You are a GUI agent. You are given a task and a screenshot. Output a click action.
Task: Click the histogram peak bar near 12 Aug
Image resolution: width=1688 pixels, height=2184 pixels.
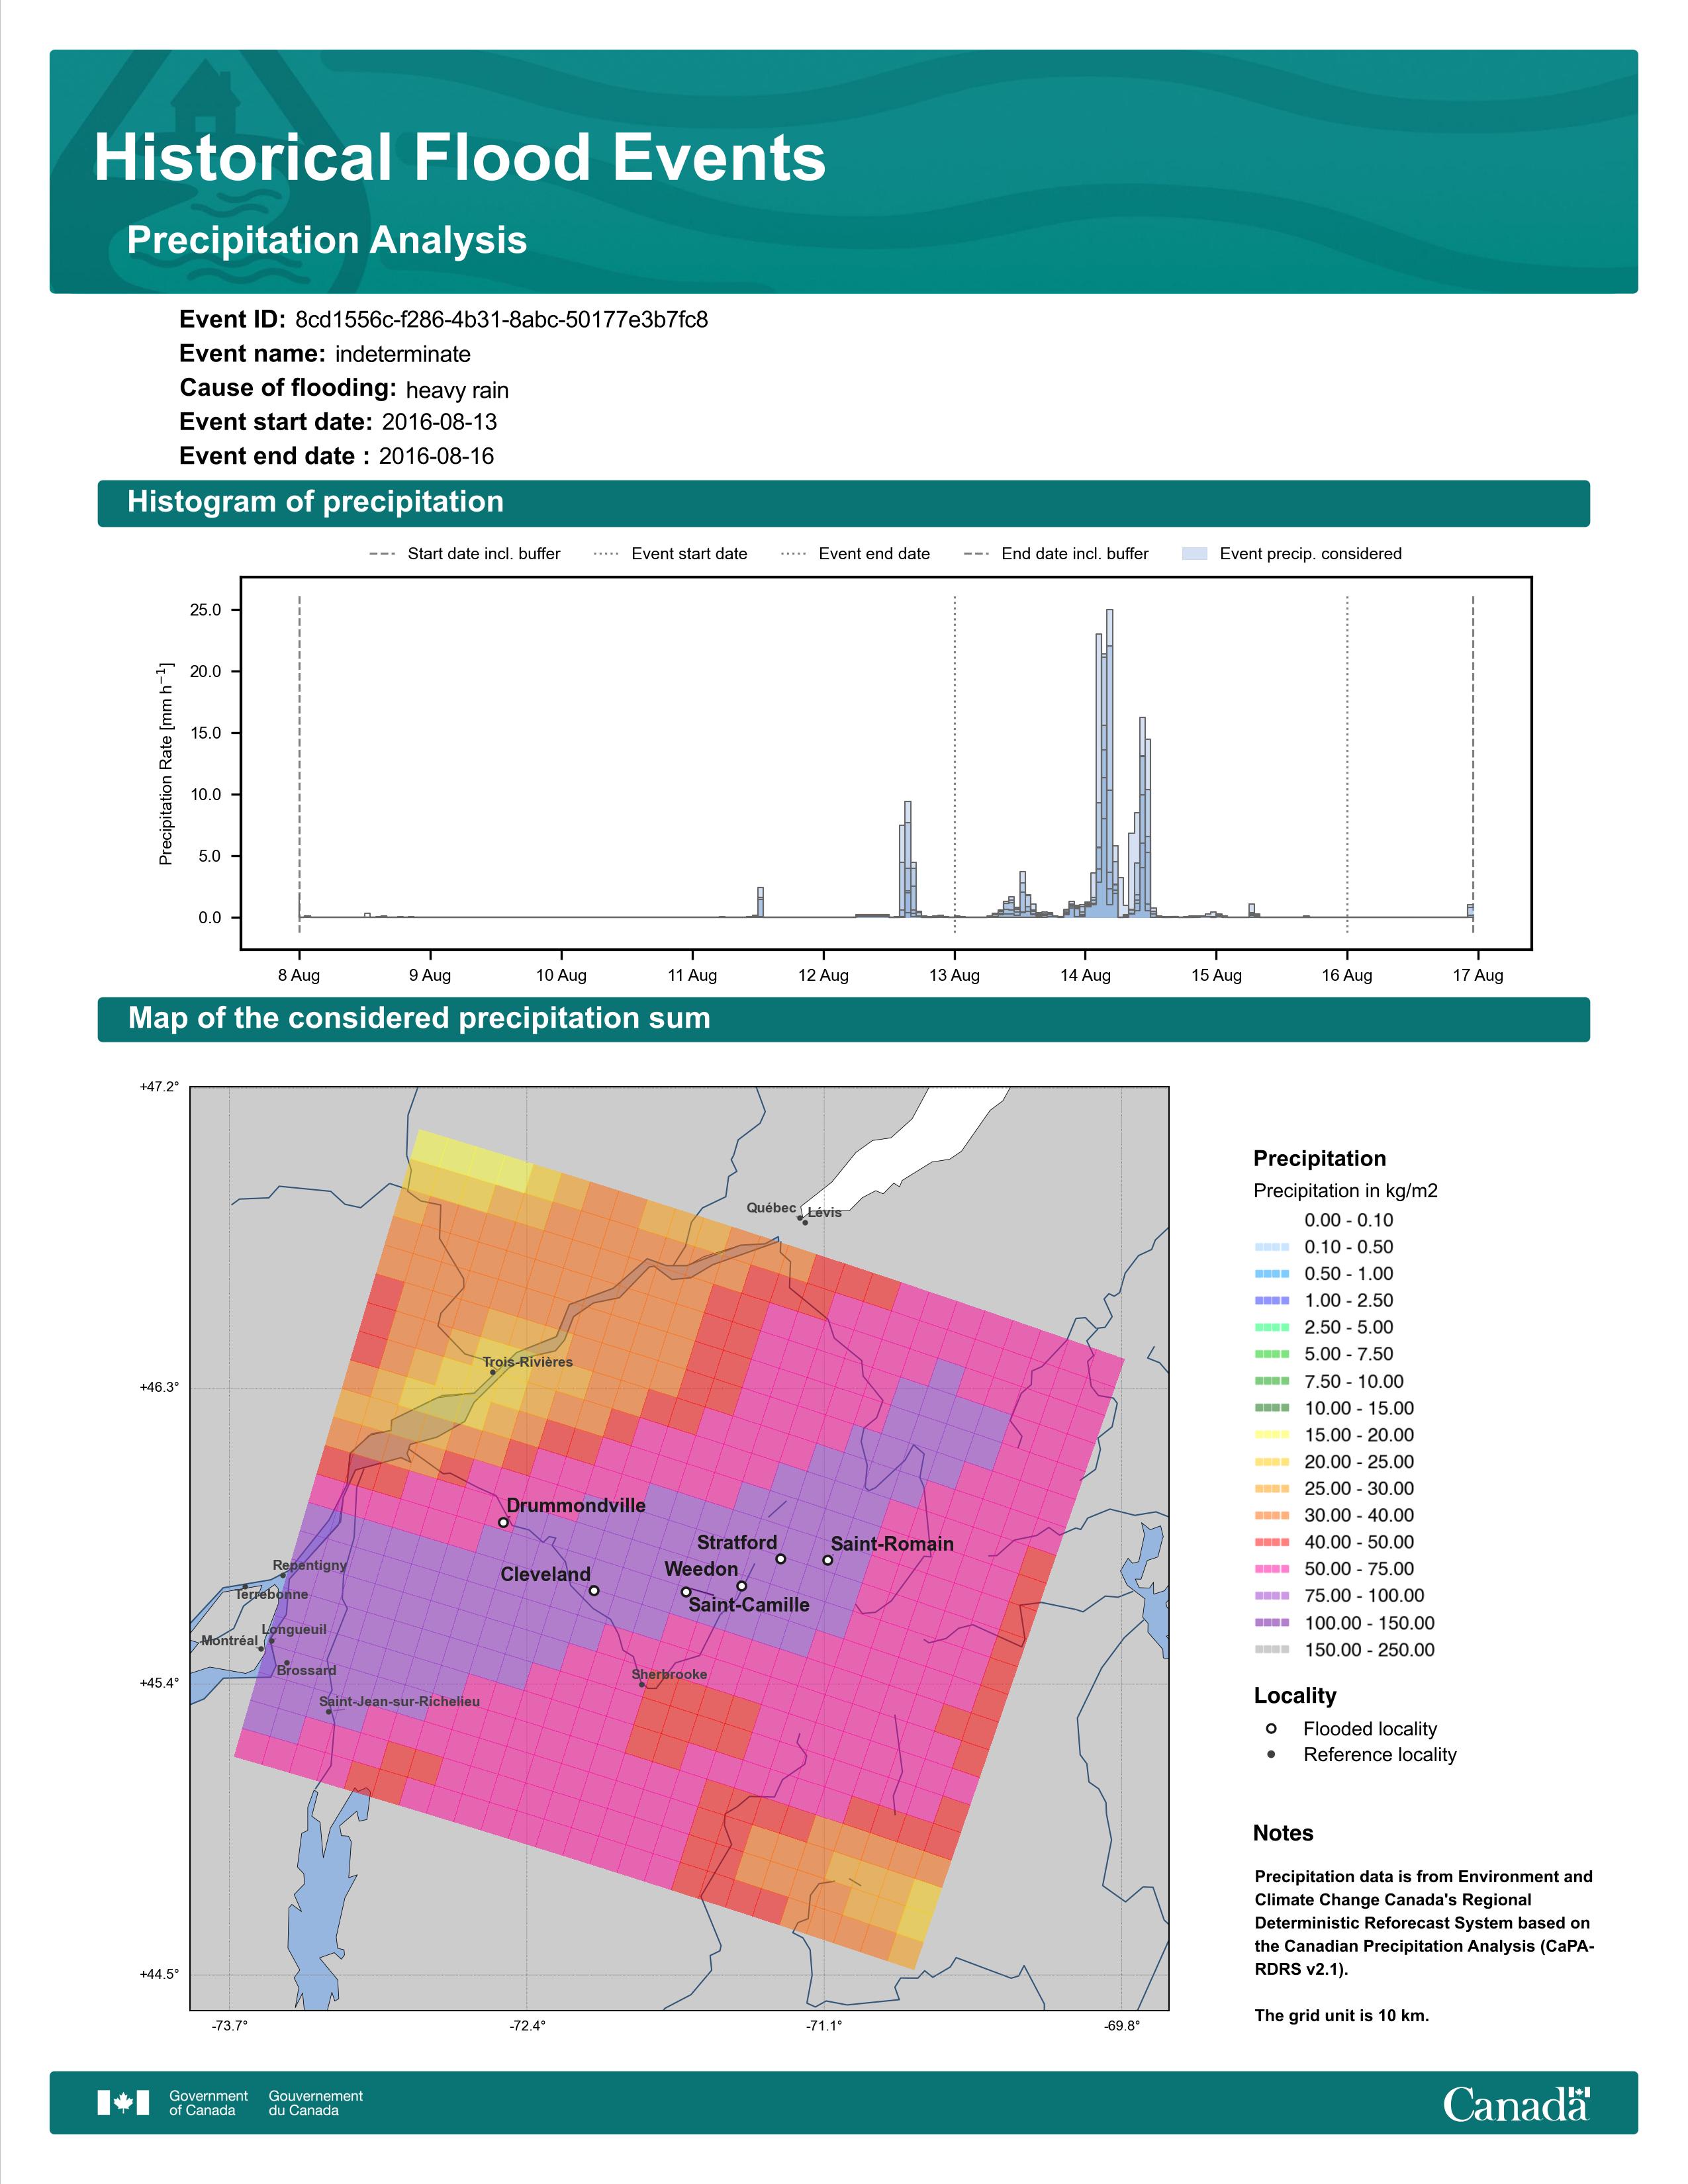pos(908,859)
